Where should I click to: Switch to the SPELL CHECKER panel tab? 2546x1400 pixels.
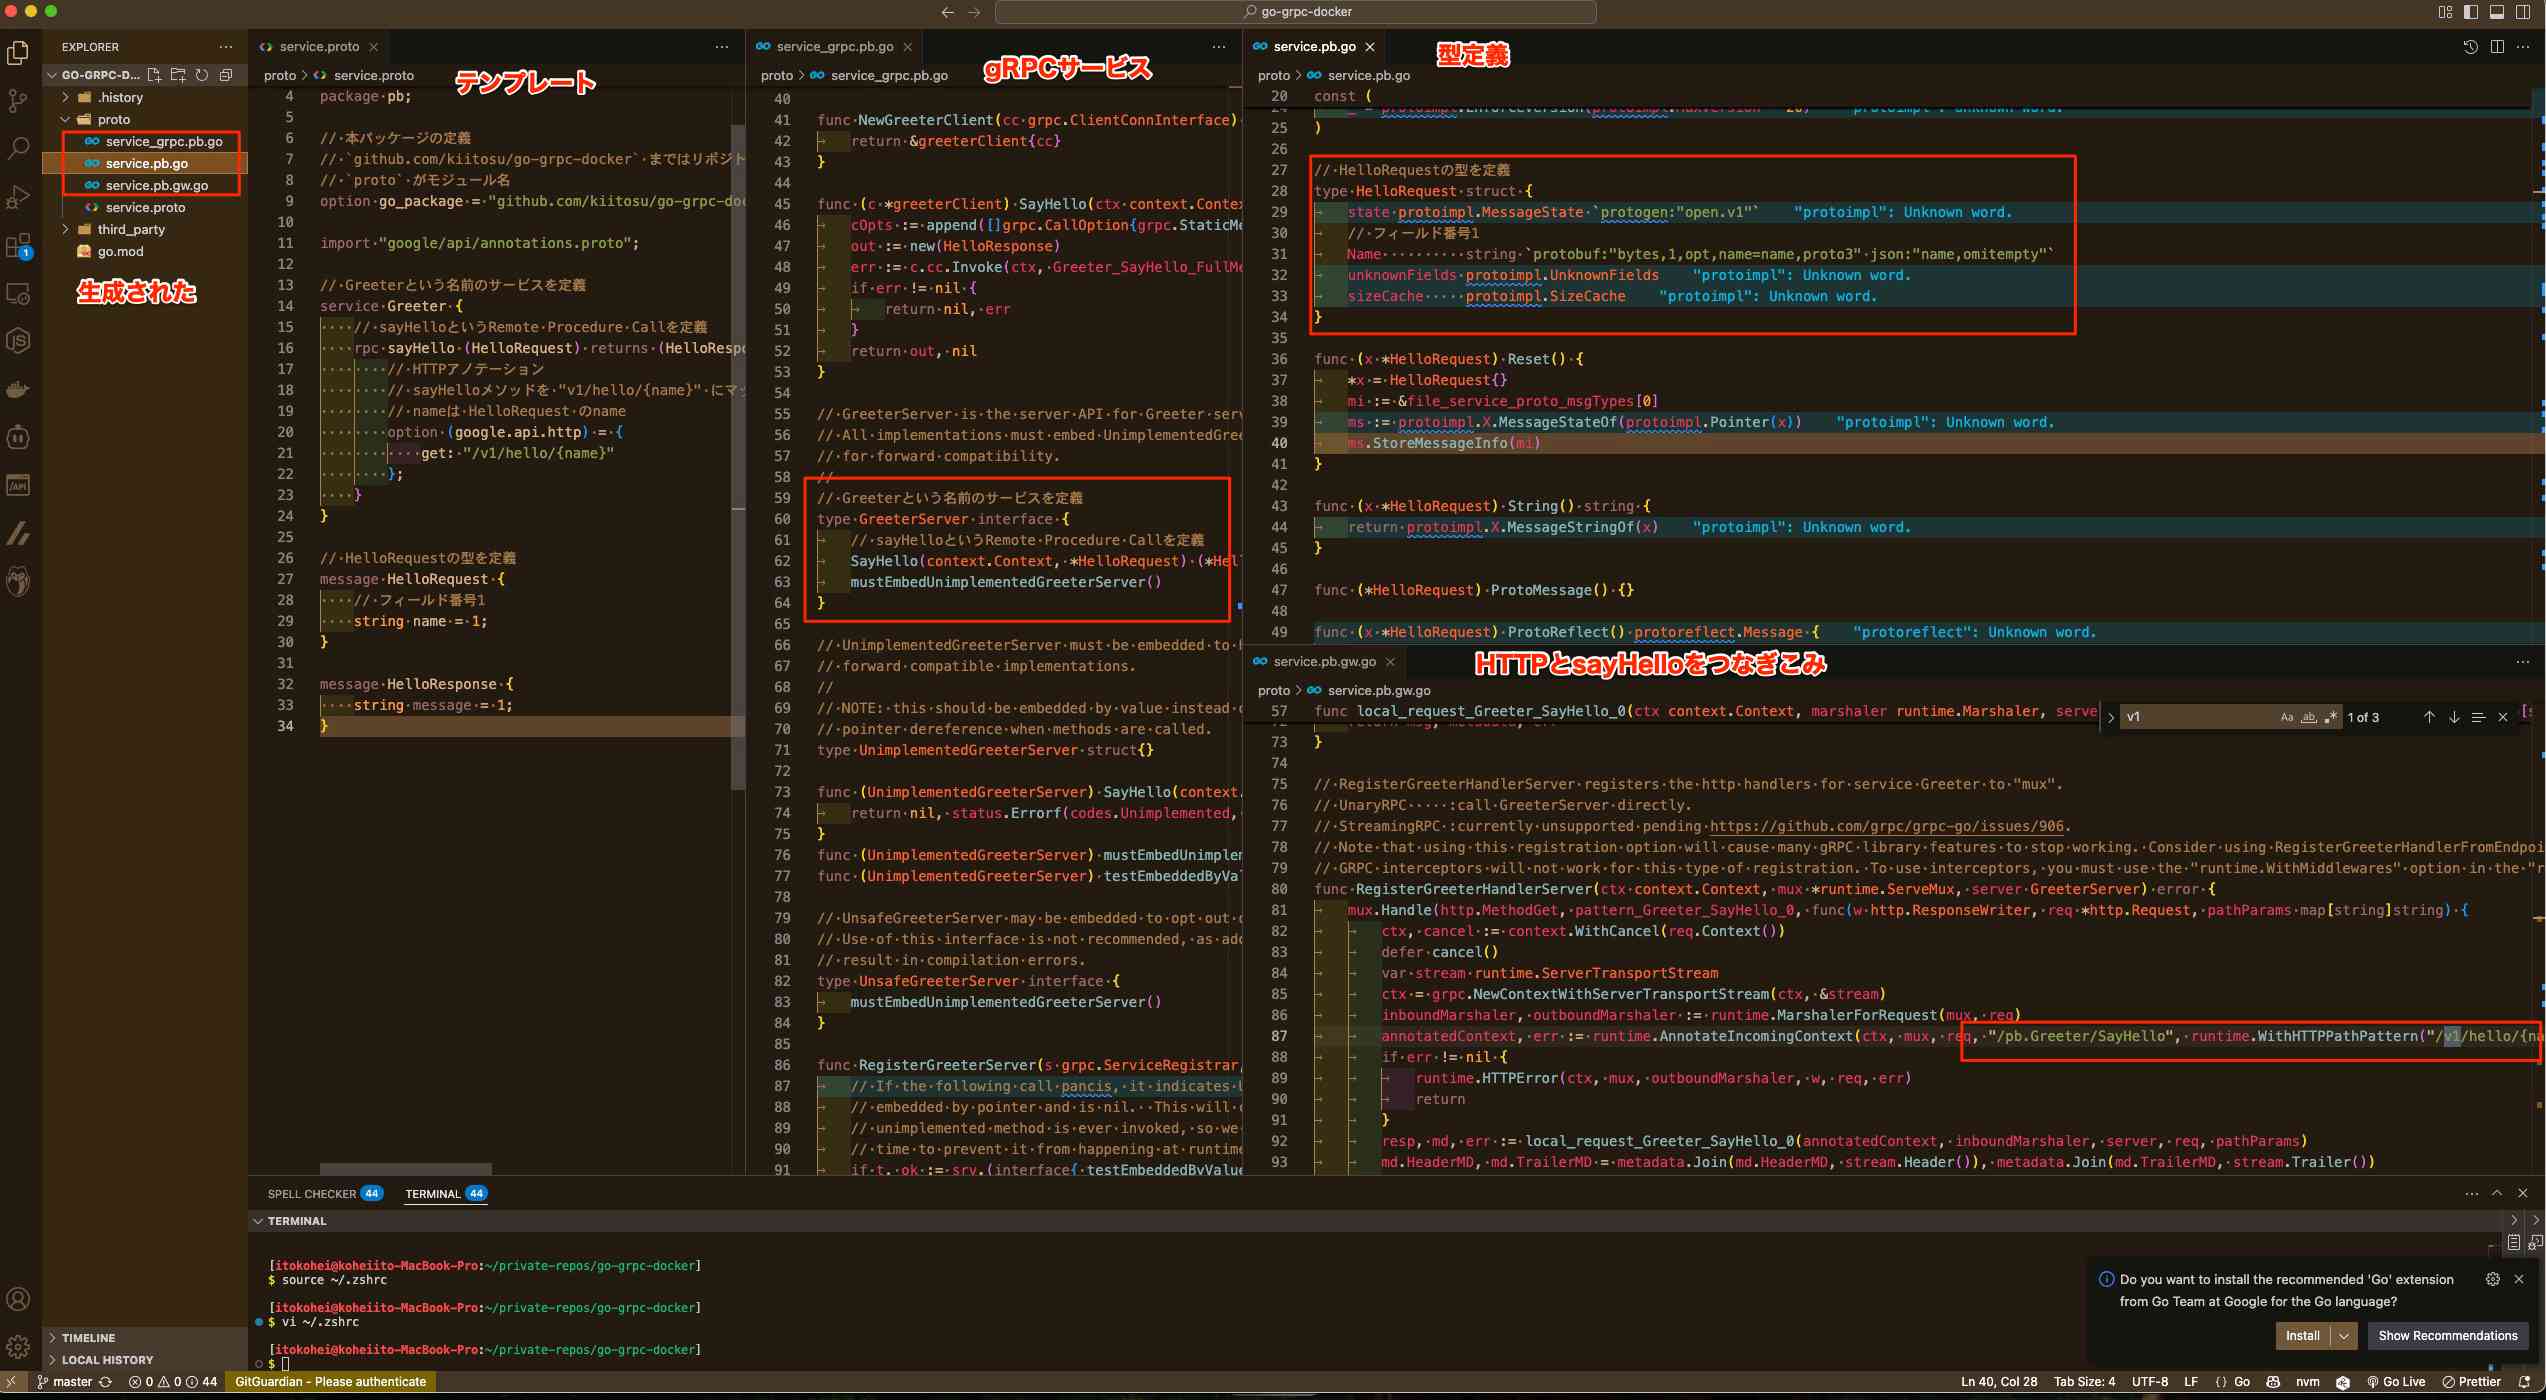coord(311,1194)
